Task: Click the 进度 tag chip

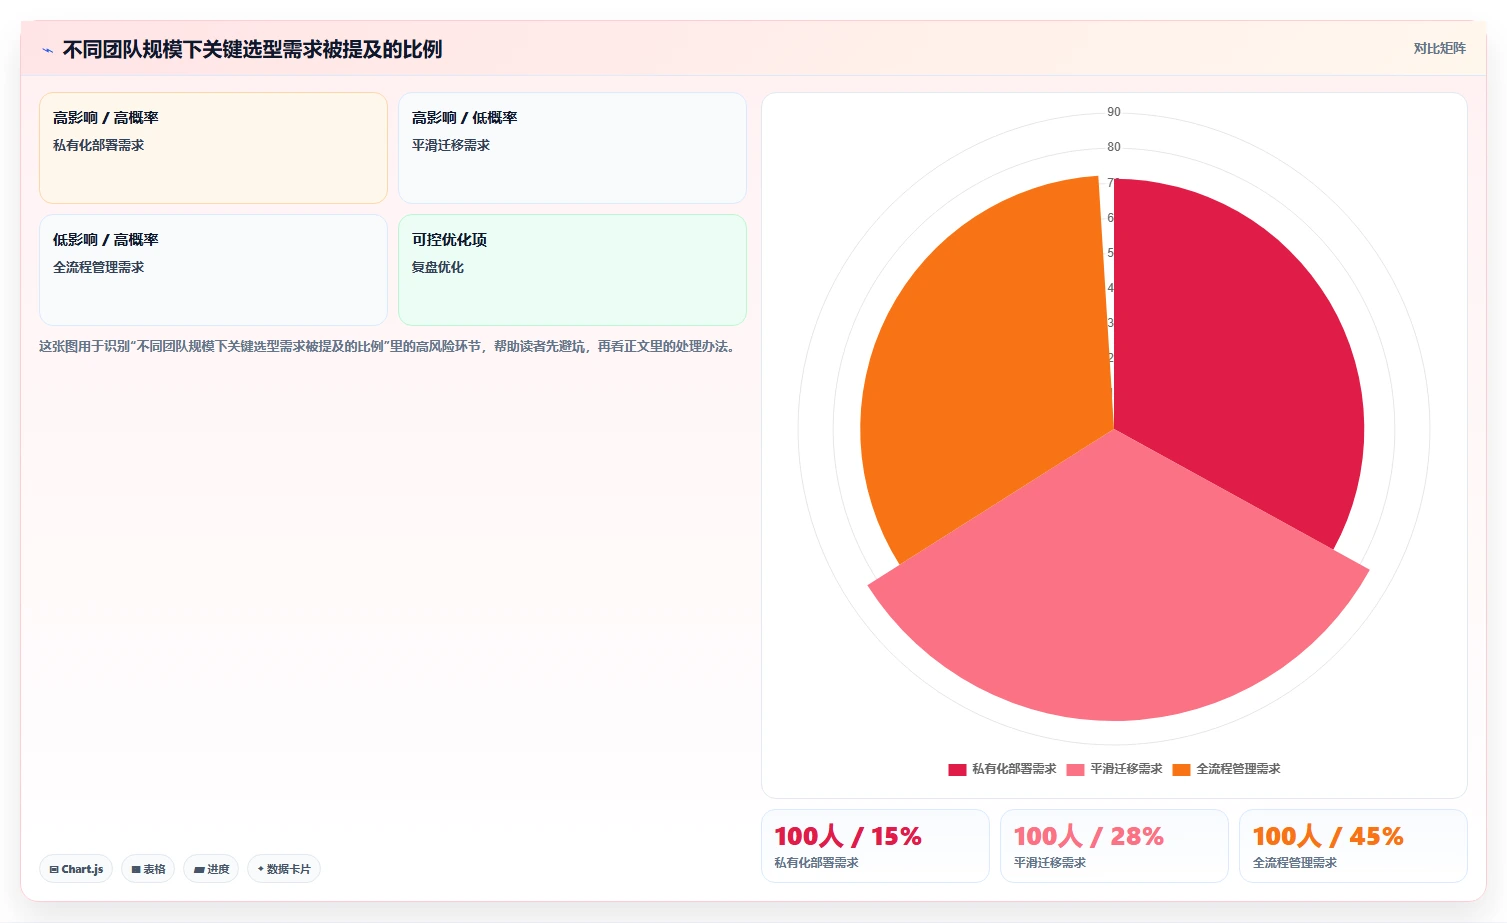Action: tap(211, 869)
